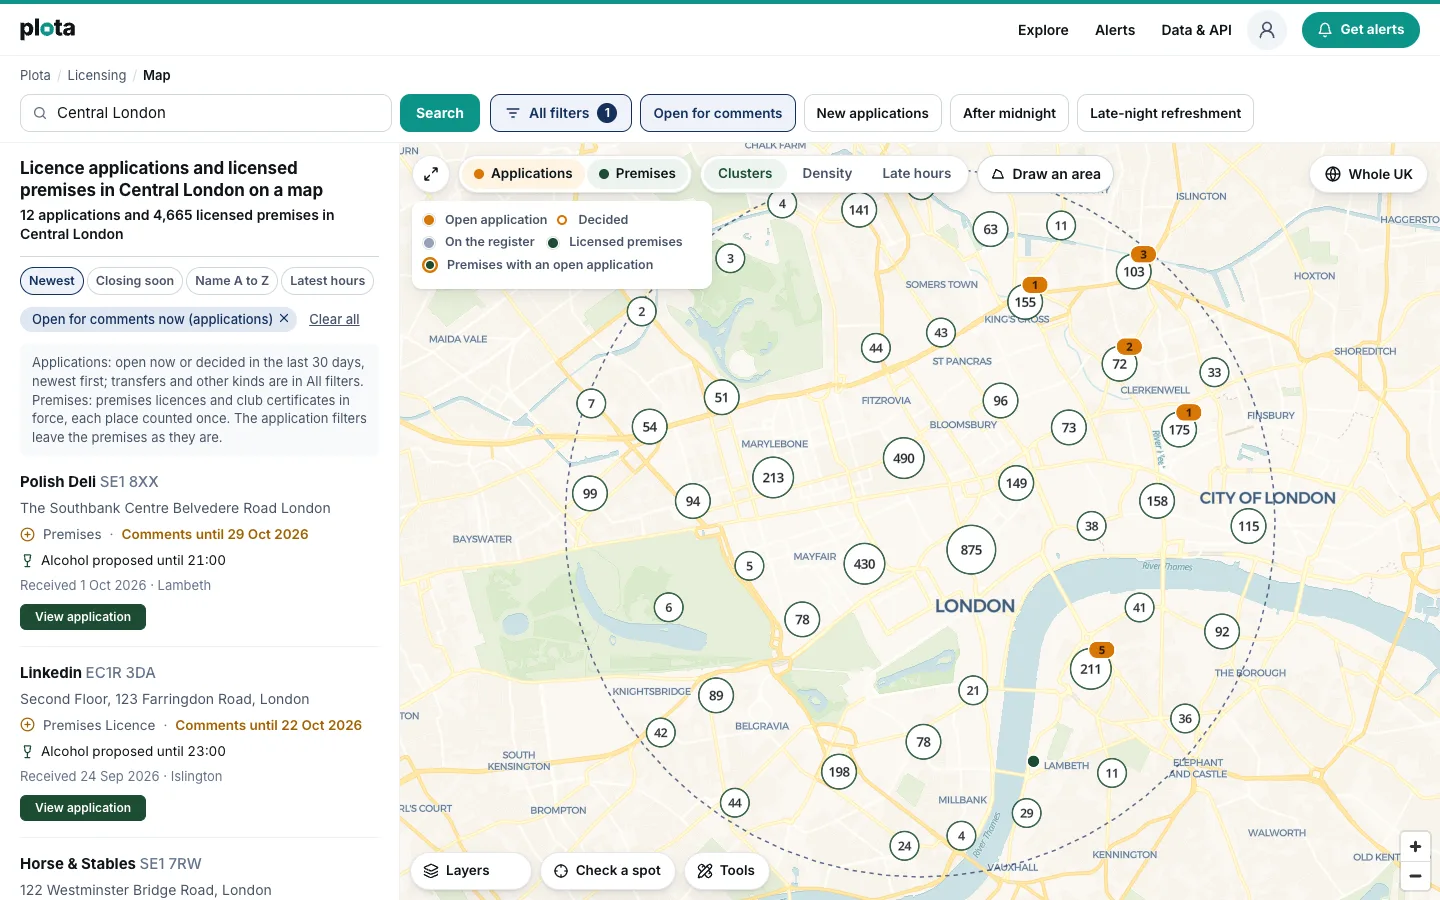This screenshot has width=1440, height=900.
Task: Expand the Layers menu on the map
Action: [x=471, y=871]
